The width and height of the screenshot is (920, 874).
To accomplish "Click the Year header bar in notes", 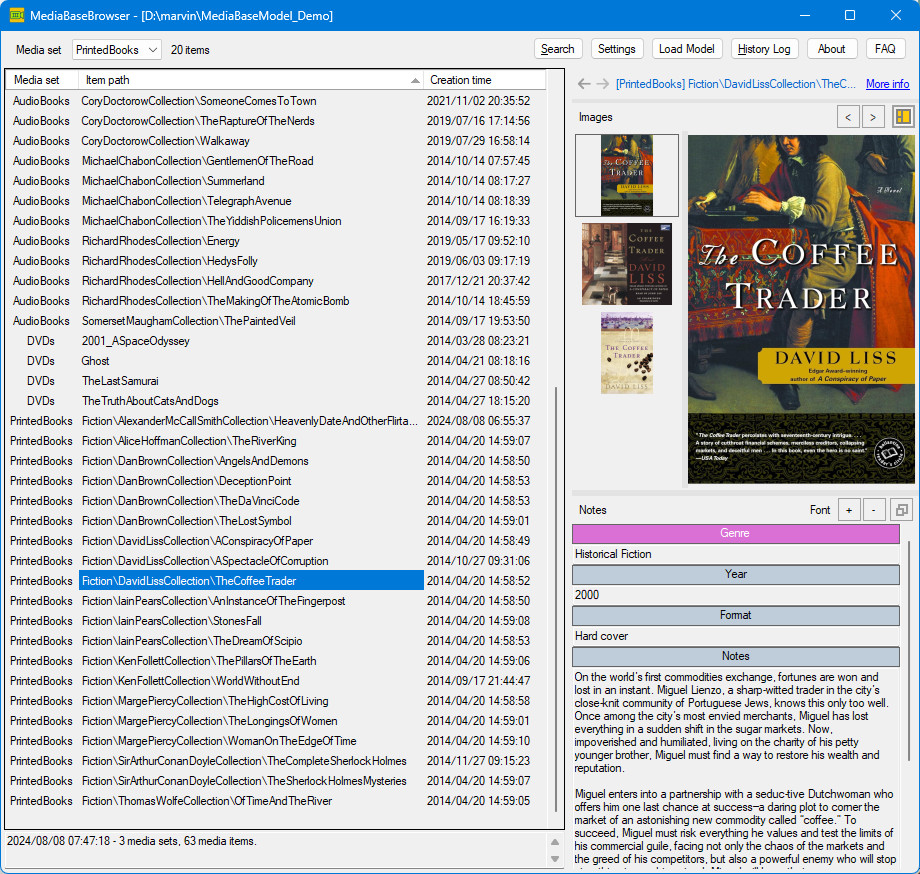I will point(735,574).
